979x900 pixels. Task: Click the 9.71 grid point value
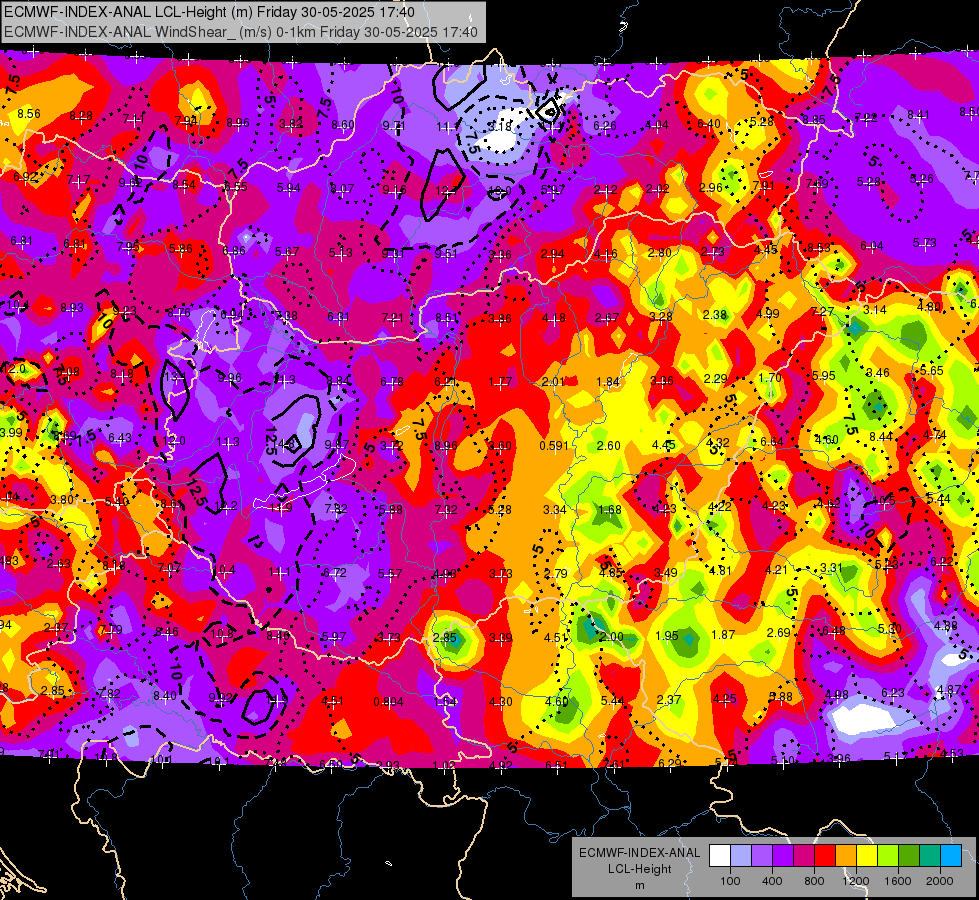coord(394,126)
